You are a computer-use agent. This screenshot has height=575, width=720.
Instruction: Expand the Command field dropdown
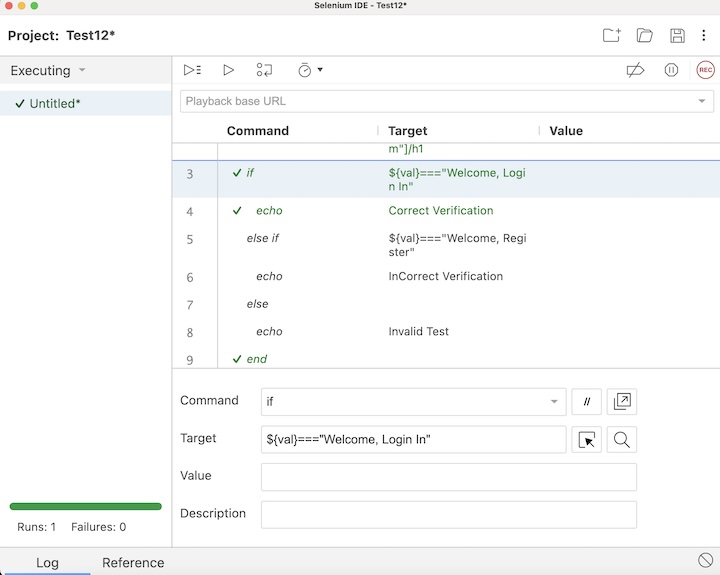tap(554, 402)
